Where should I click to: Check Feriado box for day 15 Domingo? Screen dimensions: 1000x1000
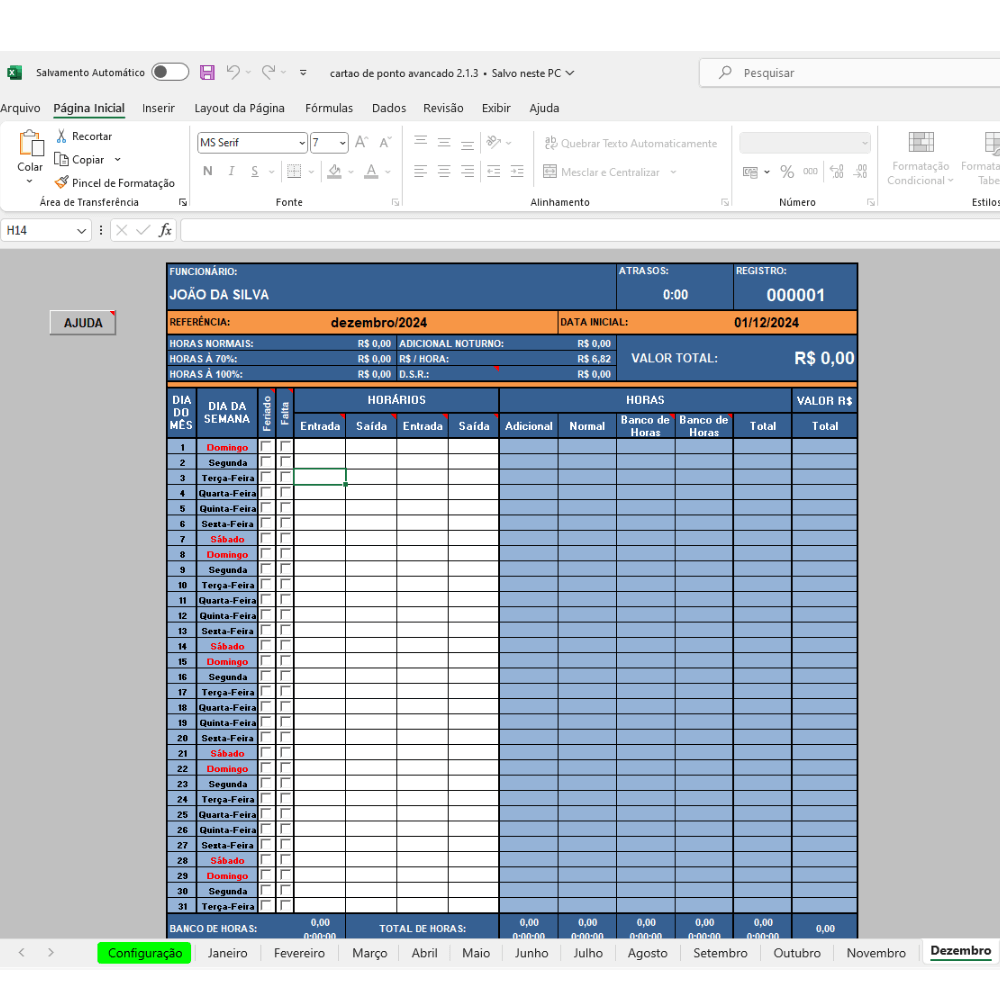[x=266, y=660]
